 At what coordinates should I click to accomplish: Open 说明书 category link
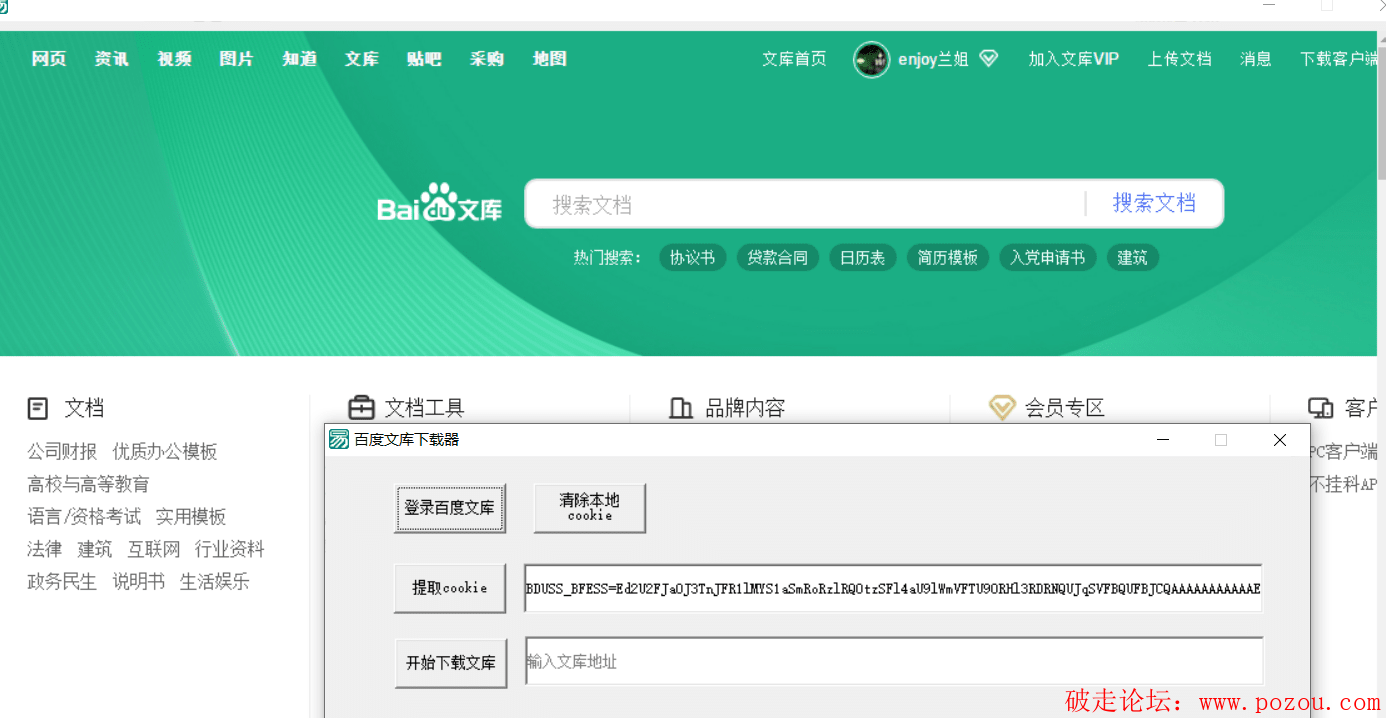[138, 582]
